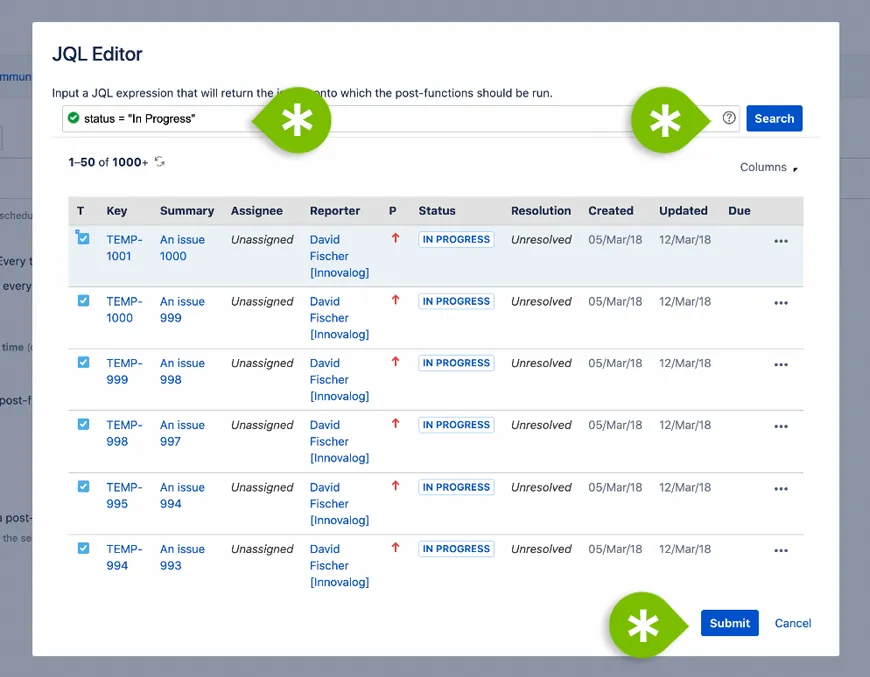
Task: Open reporter David Fischer on TEMP-994 row
Action: pos(339,565)
